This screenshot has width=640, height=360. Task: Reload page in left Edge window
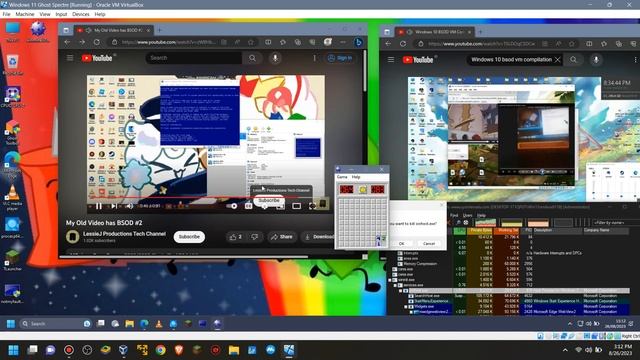(97, 42)
